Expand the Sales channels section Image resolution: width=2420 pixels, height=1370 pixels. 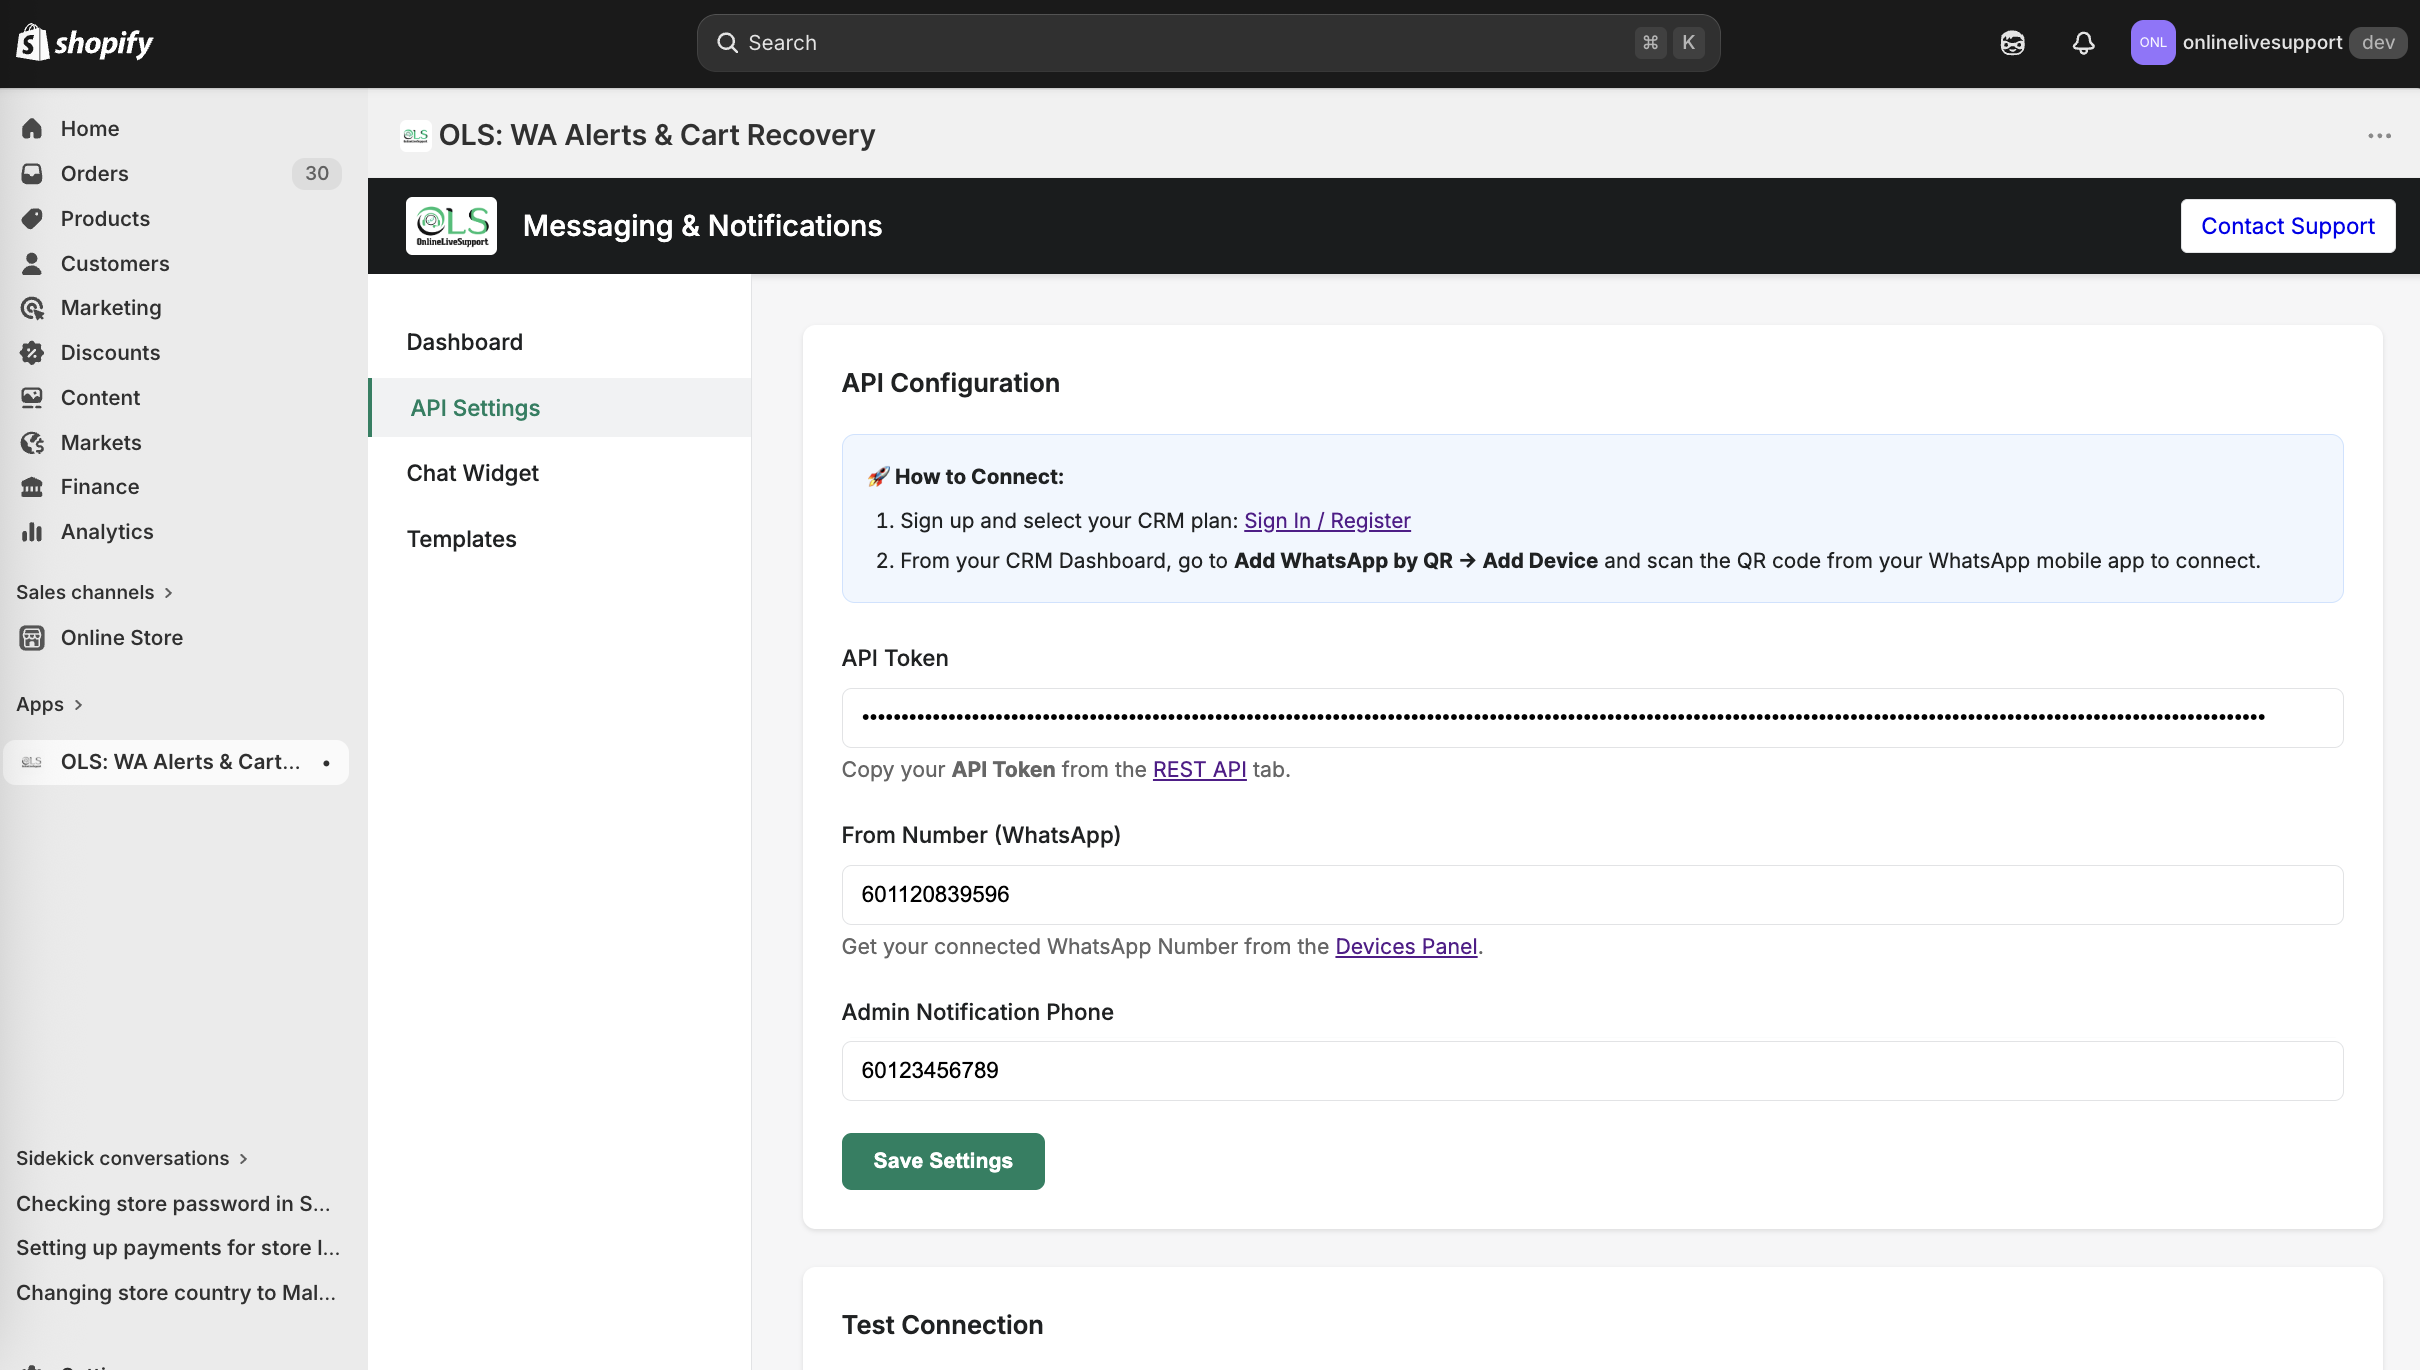[94, 593]
